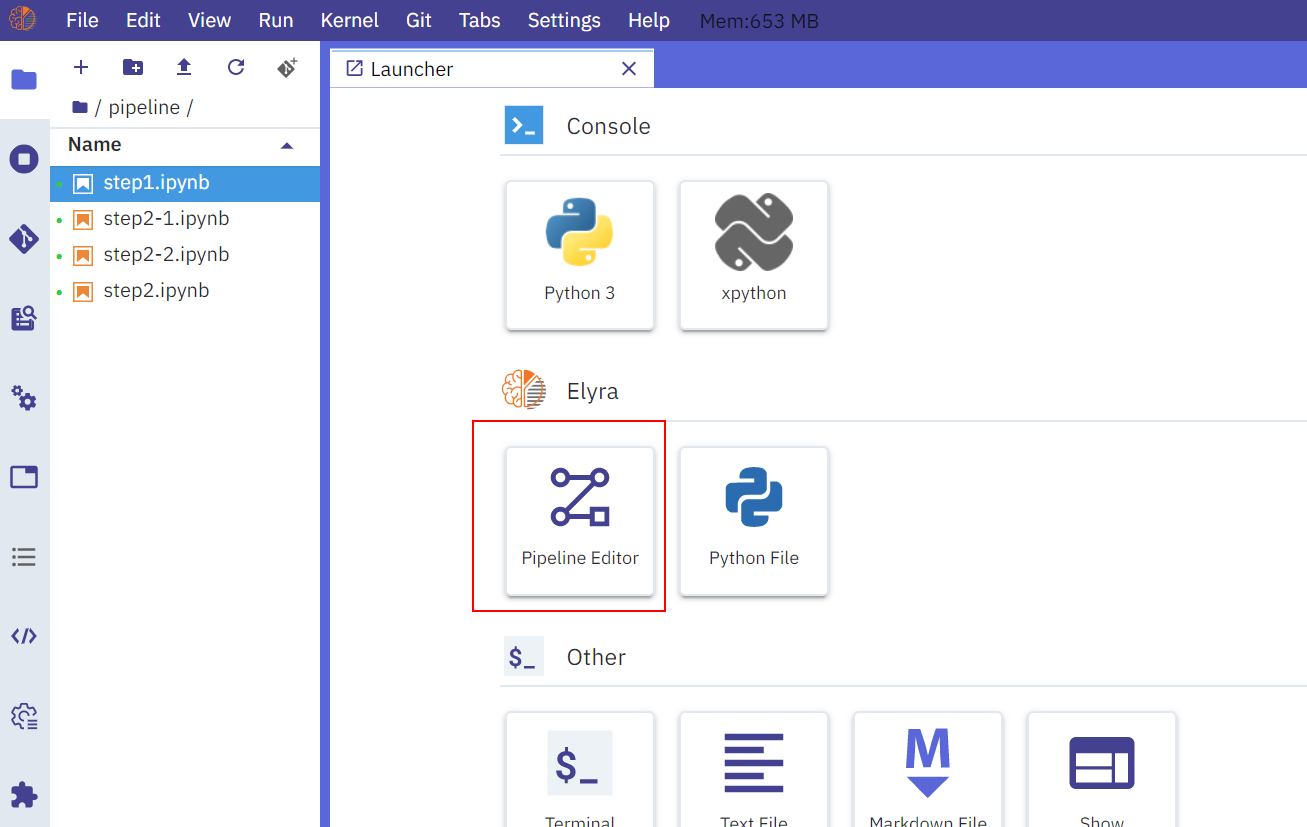This screenshot has width=1307, height=827.
Task: Open the Elyra Pipeline Editor
Action: 580,521
